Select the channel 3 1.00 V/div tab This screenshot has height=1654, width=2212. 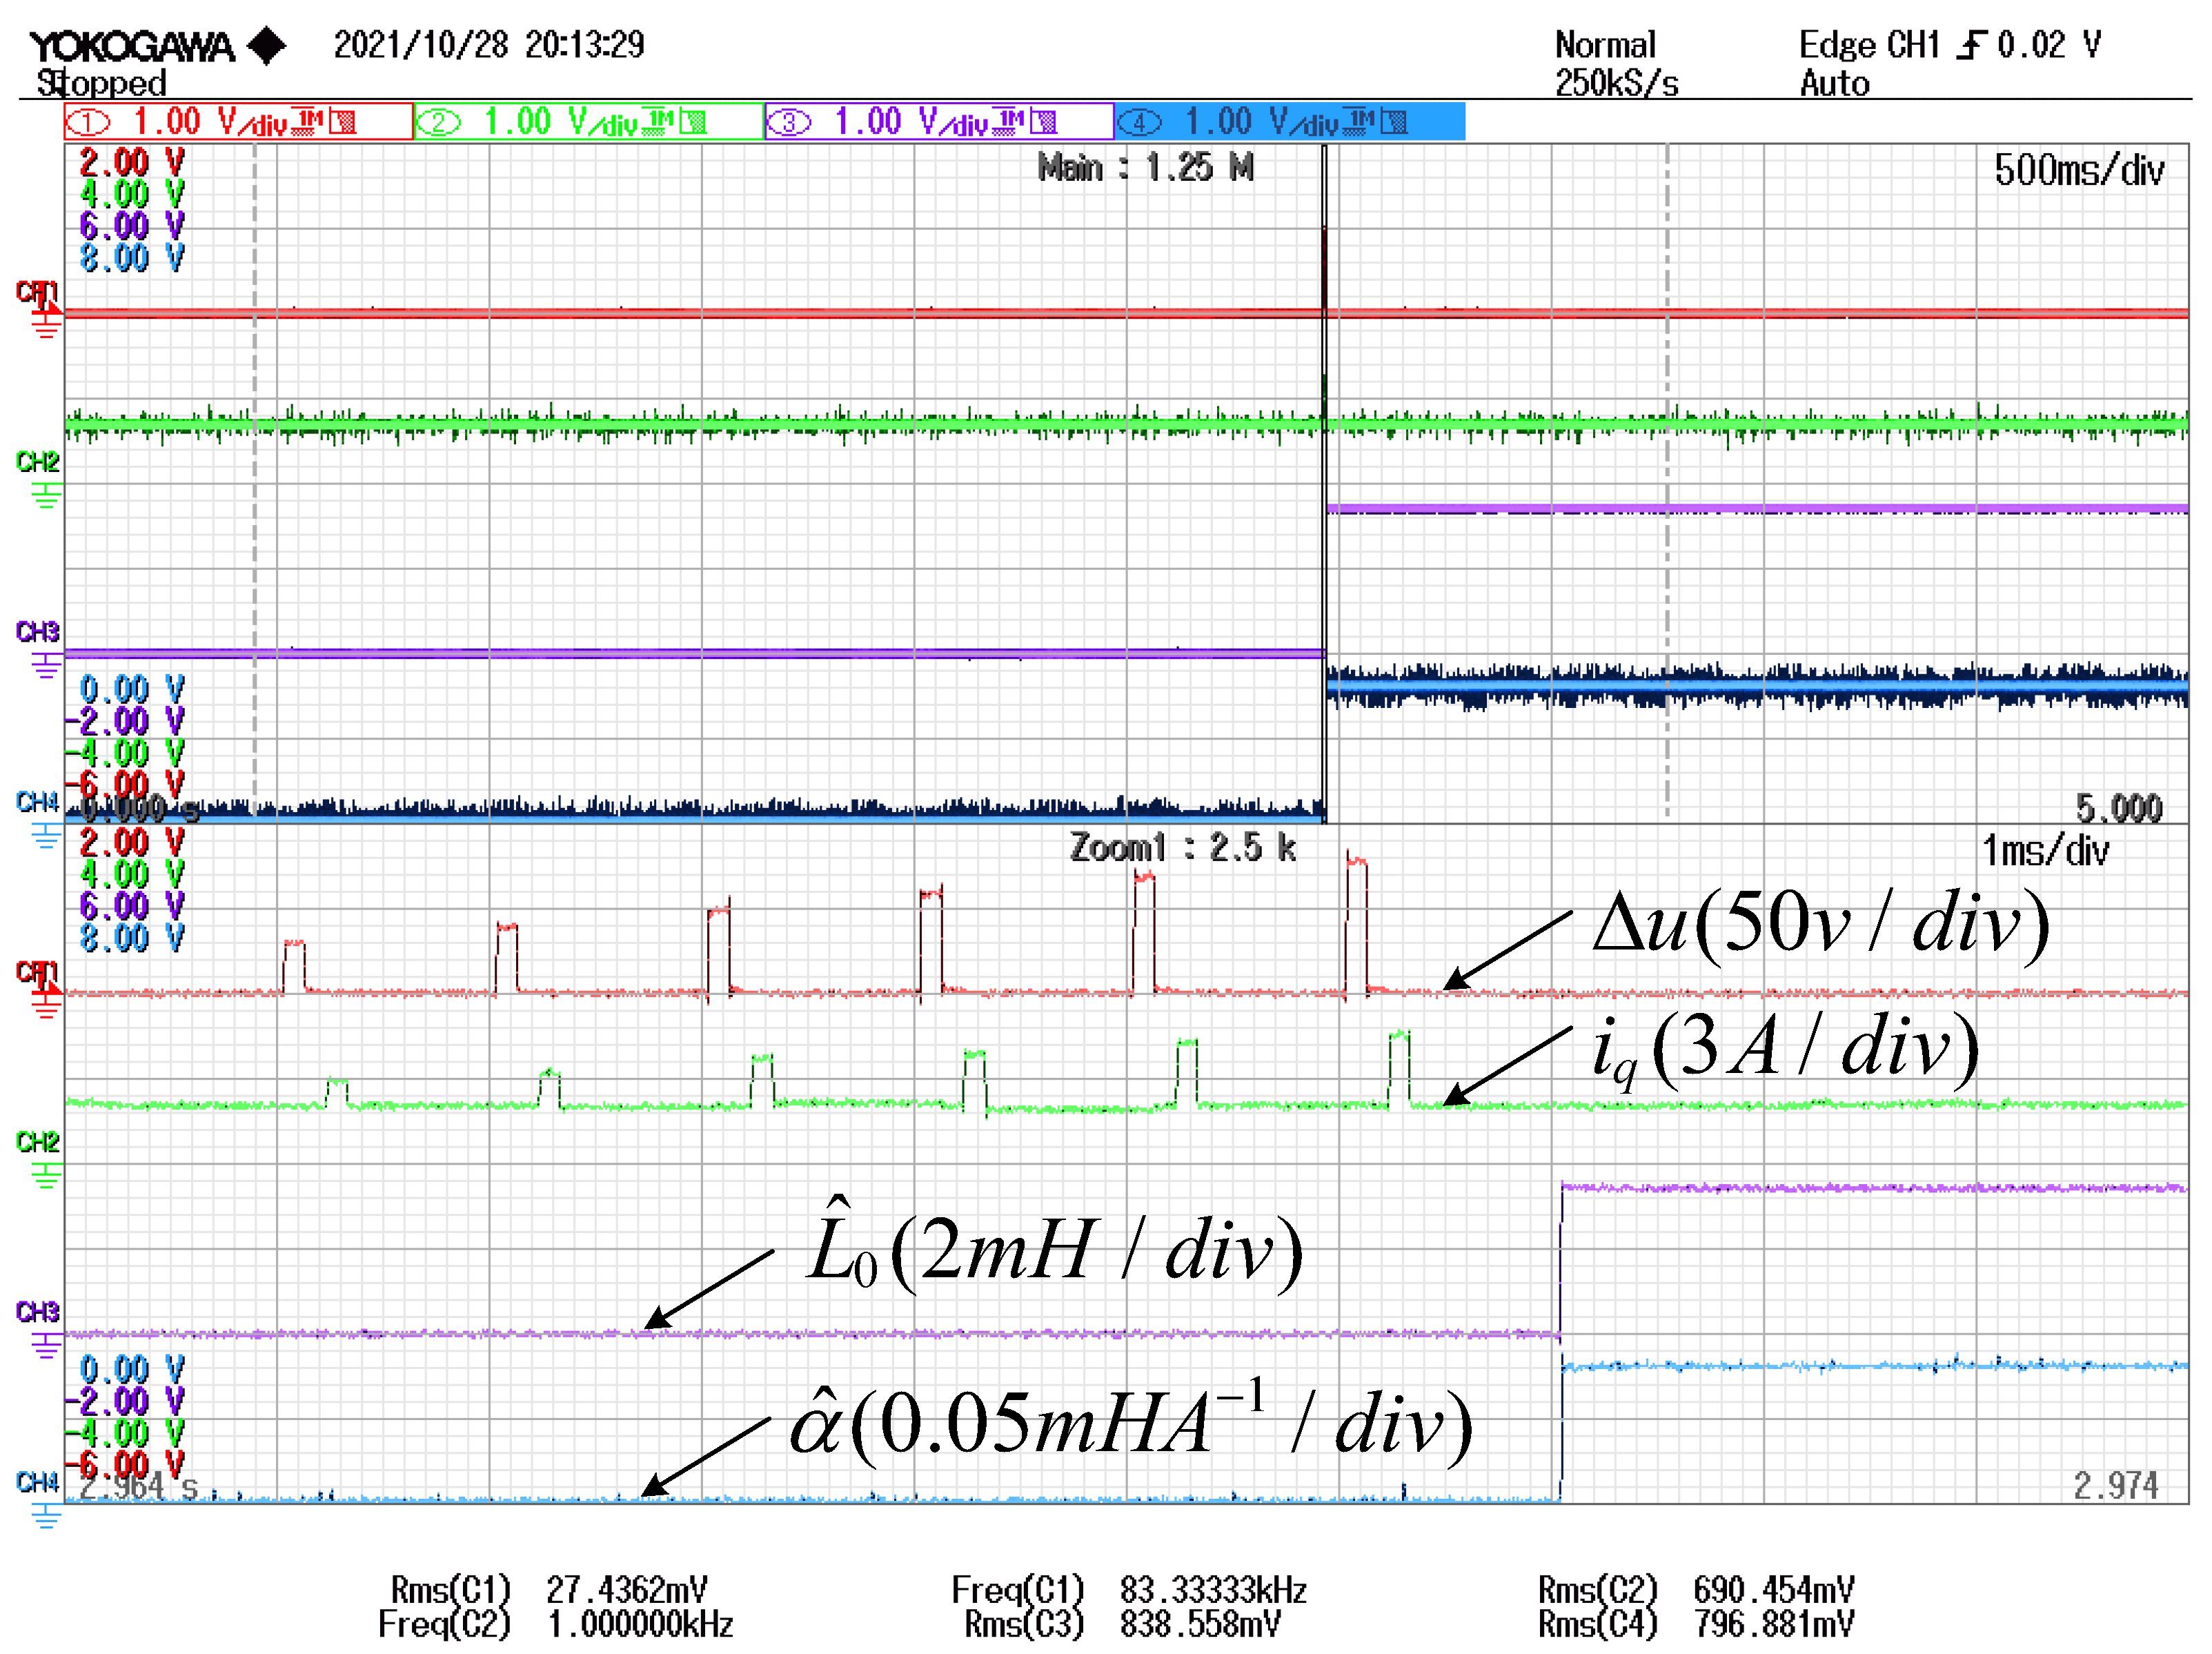point(939,122)
